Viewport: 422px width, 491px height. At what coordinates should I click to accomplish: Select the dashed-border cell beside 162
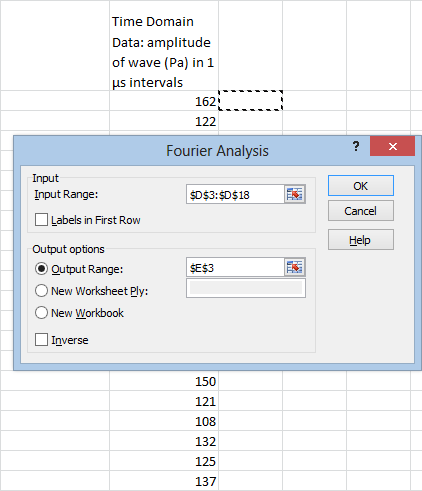250,101
